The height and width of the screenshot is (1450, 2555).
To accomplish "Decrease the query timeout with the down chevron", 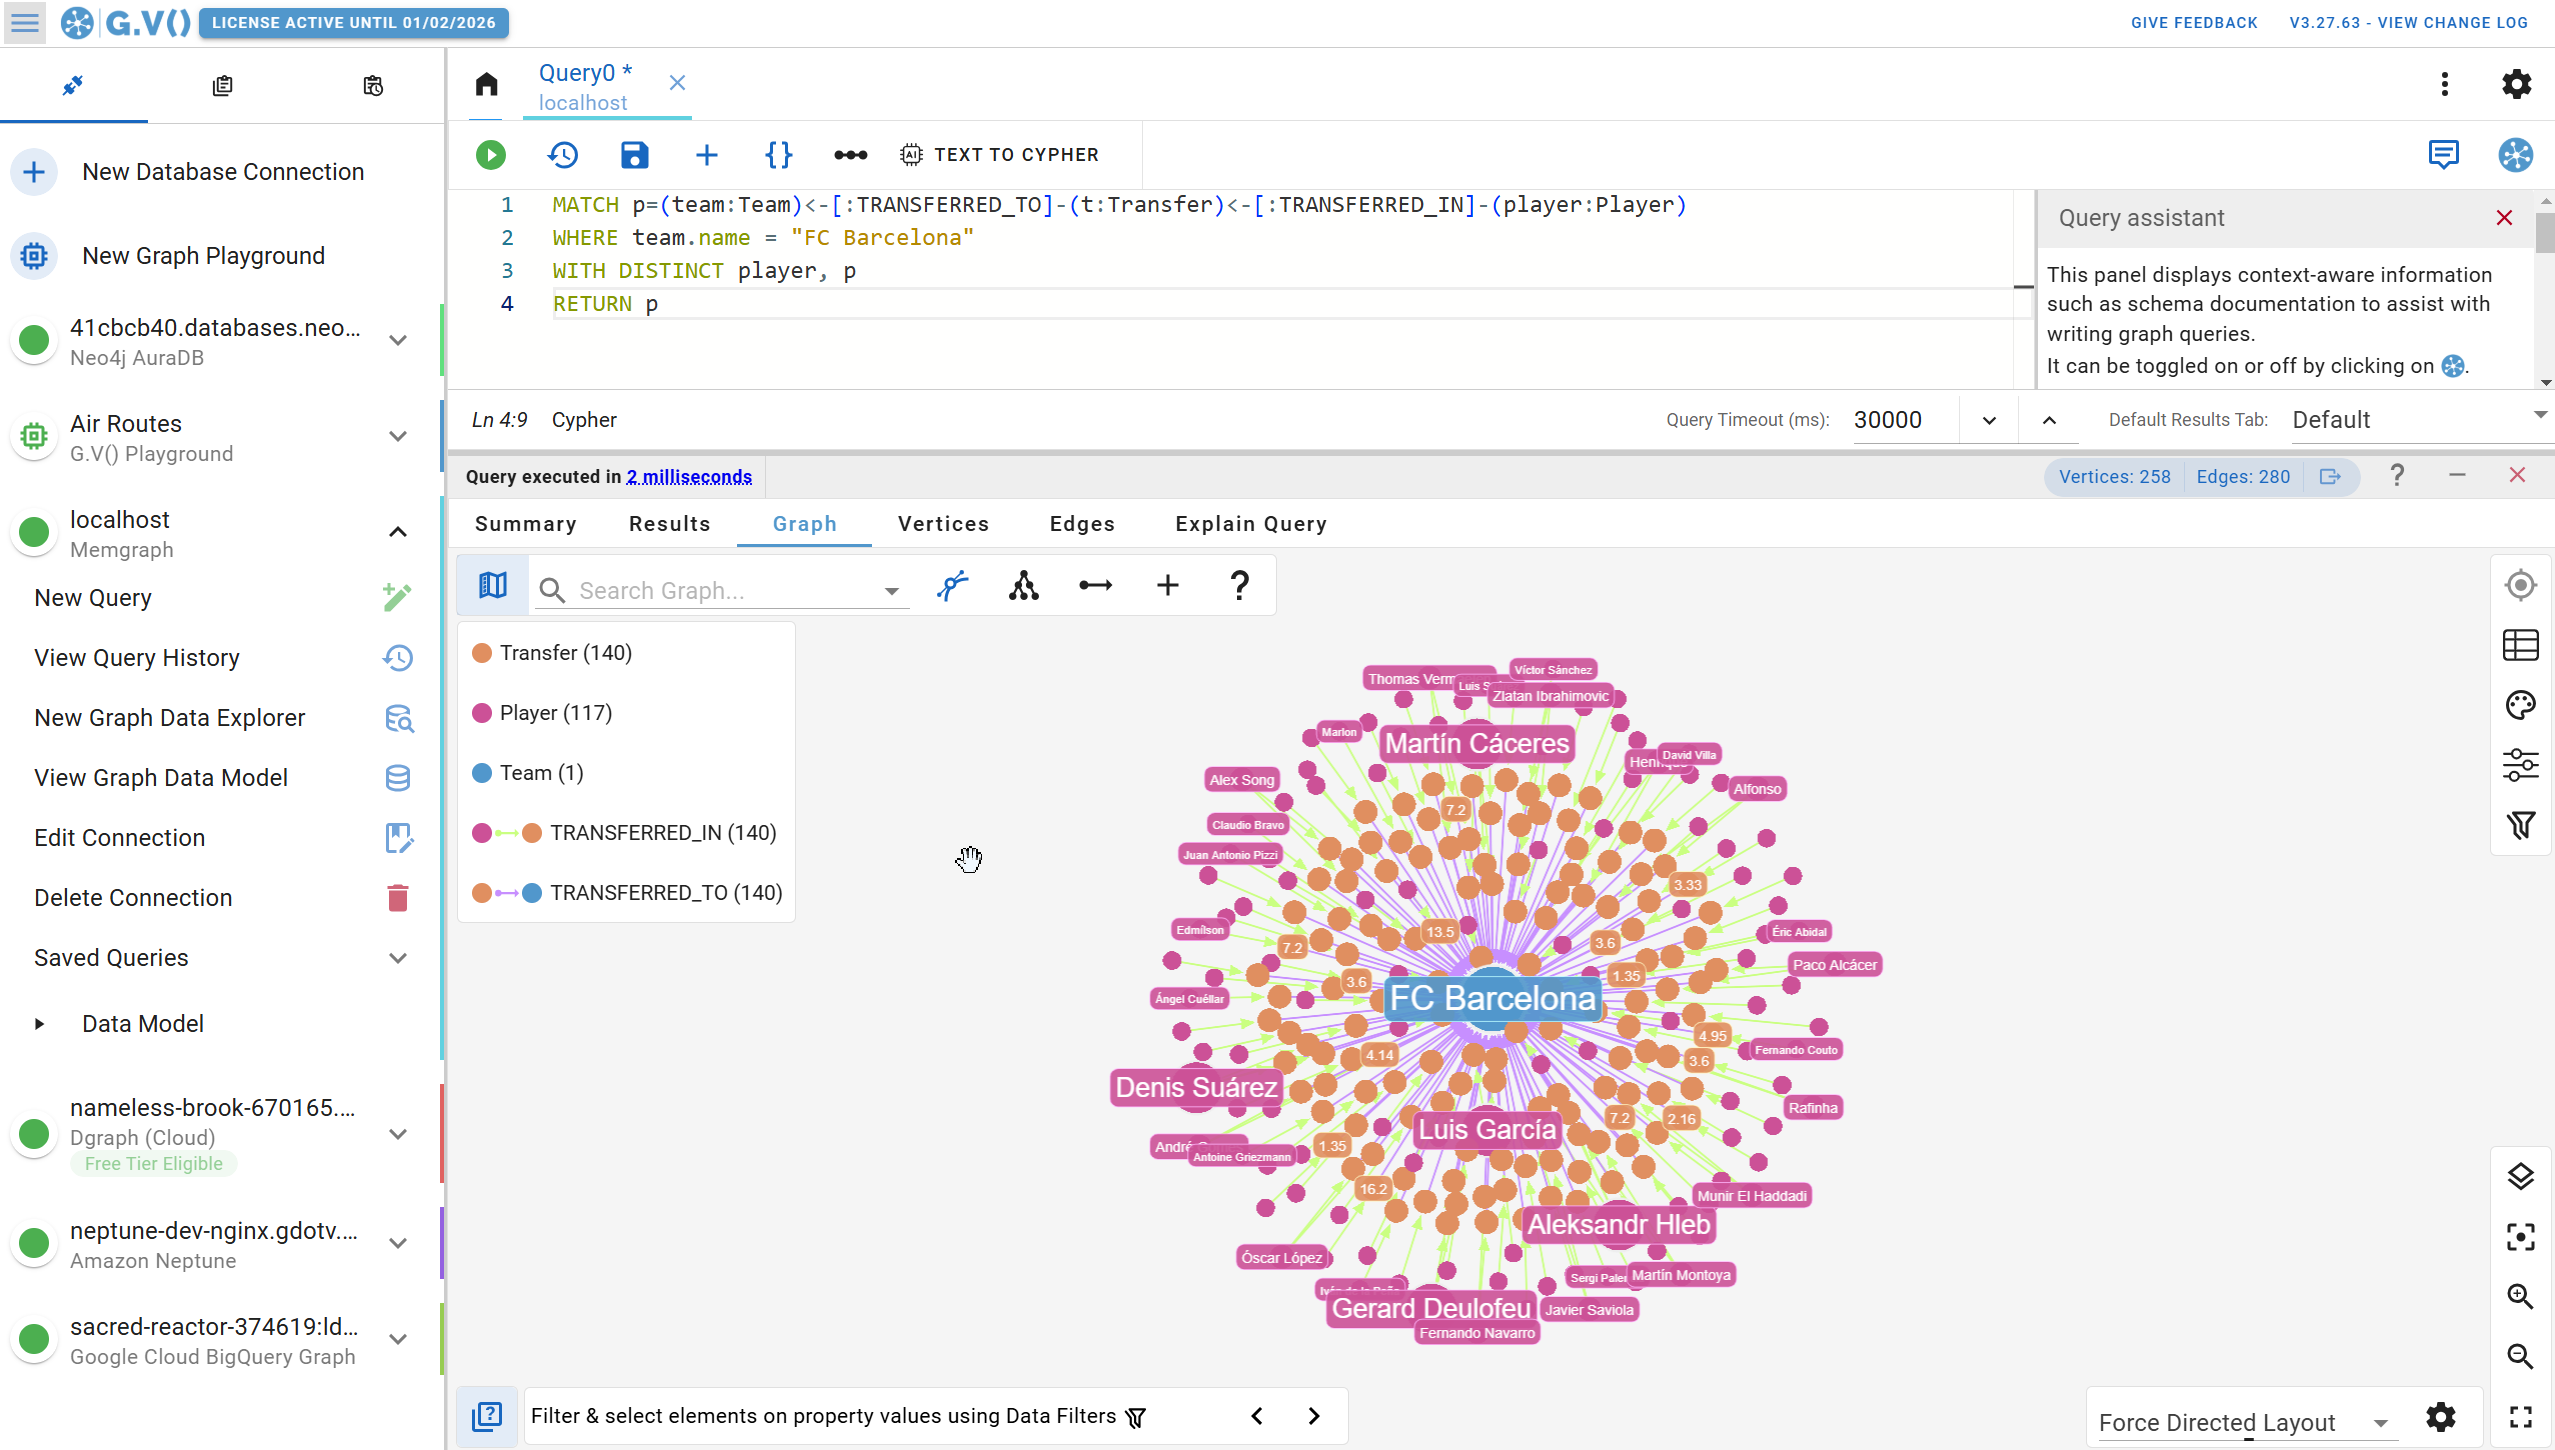I will [x=1989, y=421].
